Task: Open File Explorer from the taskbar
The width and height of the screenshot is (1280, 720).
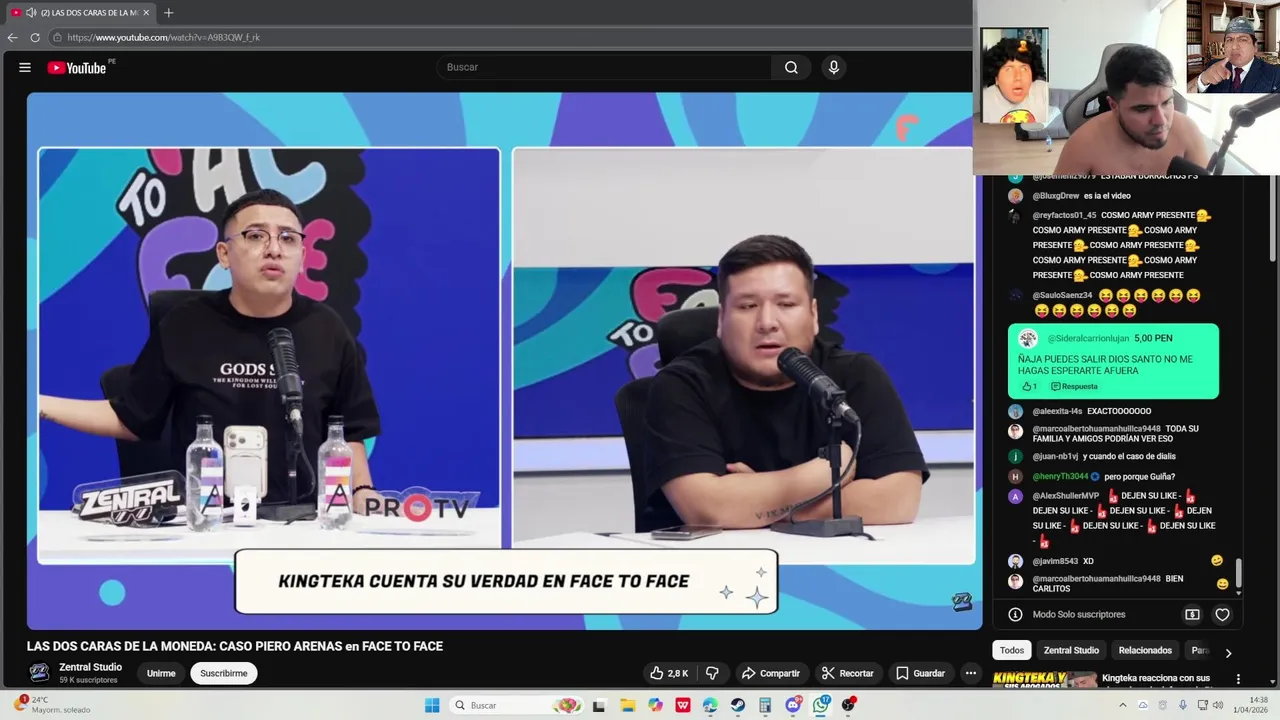Action: point(627,705)
